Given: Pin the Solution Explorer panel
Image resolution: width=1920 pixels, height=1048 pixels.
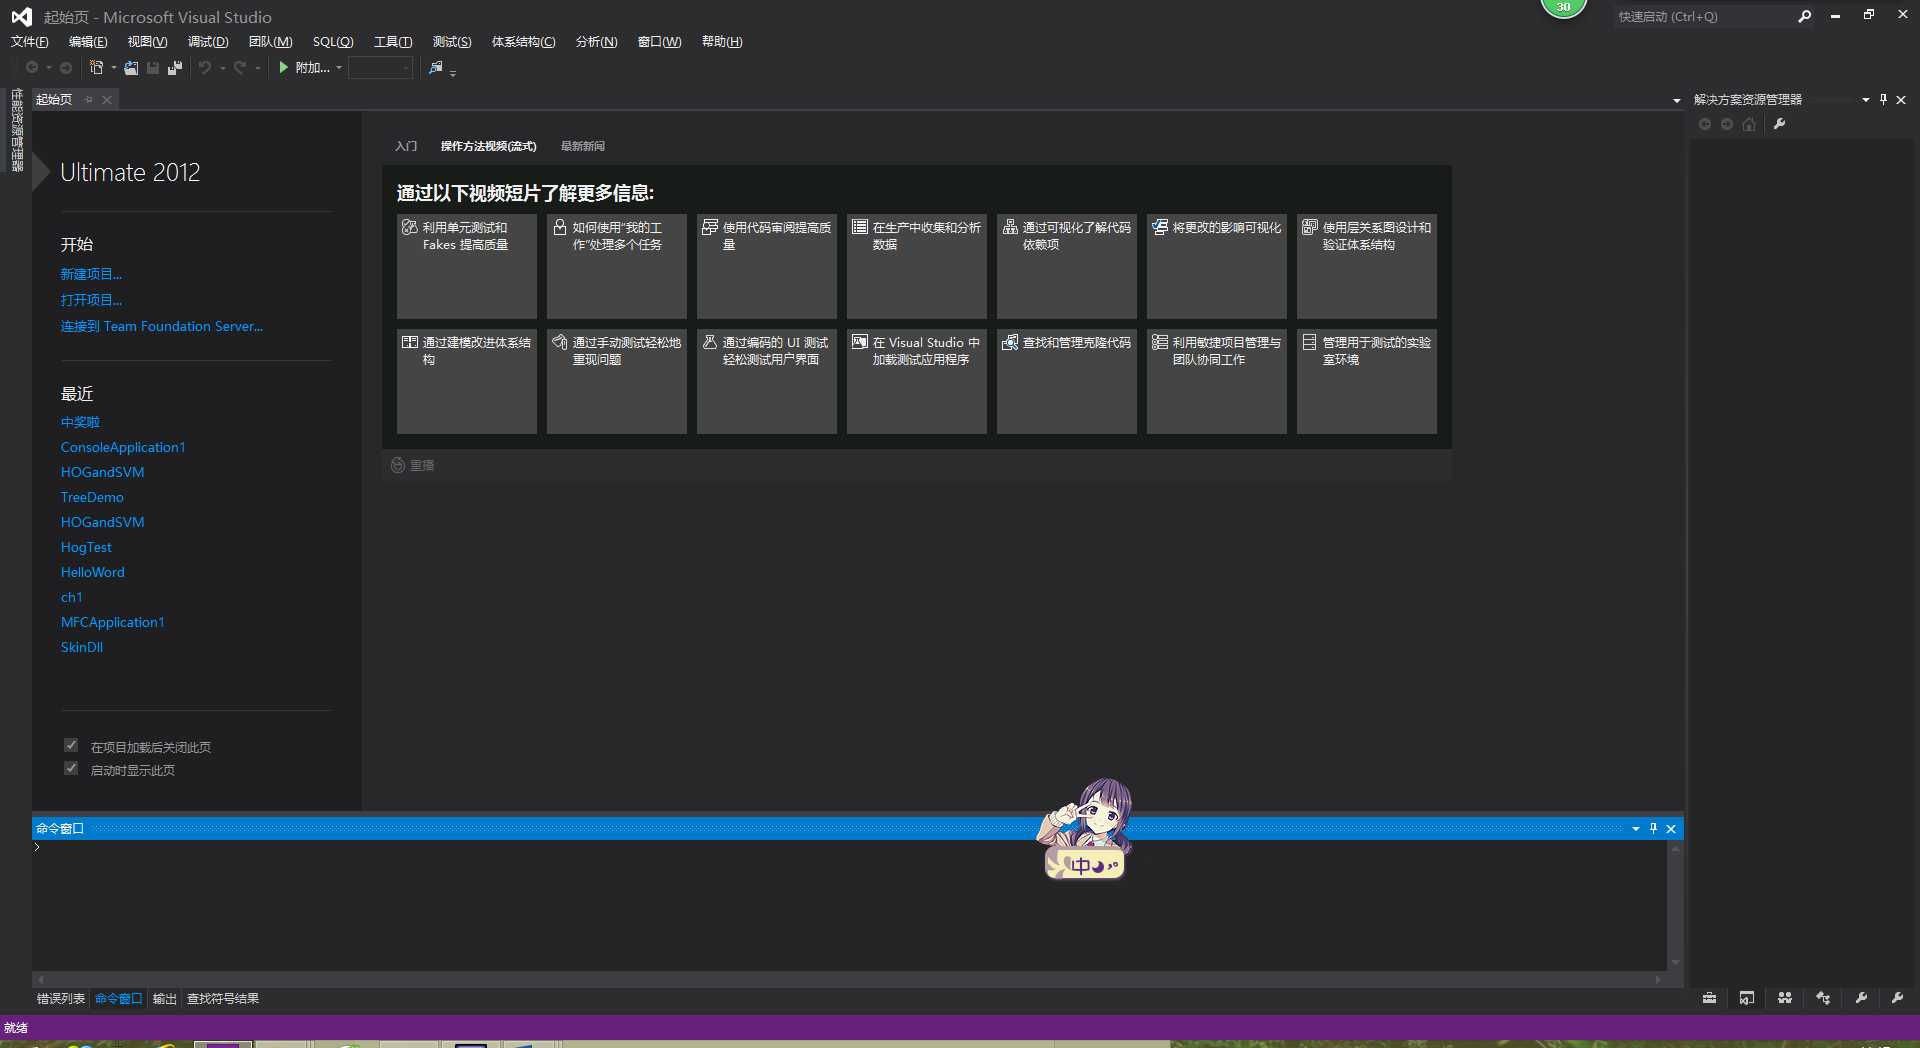Looking at the screenshot, I should (1884, 99).
